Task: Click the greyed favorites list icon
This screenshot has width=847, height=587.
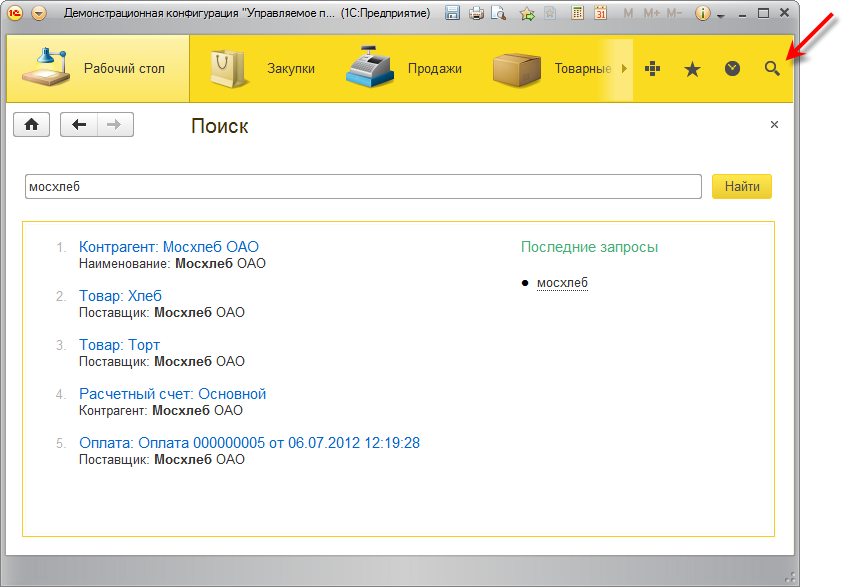Action: [x=550, y=13]
